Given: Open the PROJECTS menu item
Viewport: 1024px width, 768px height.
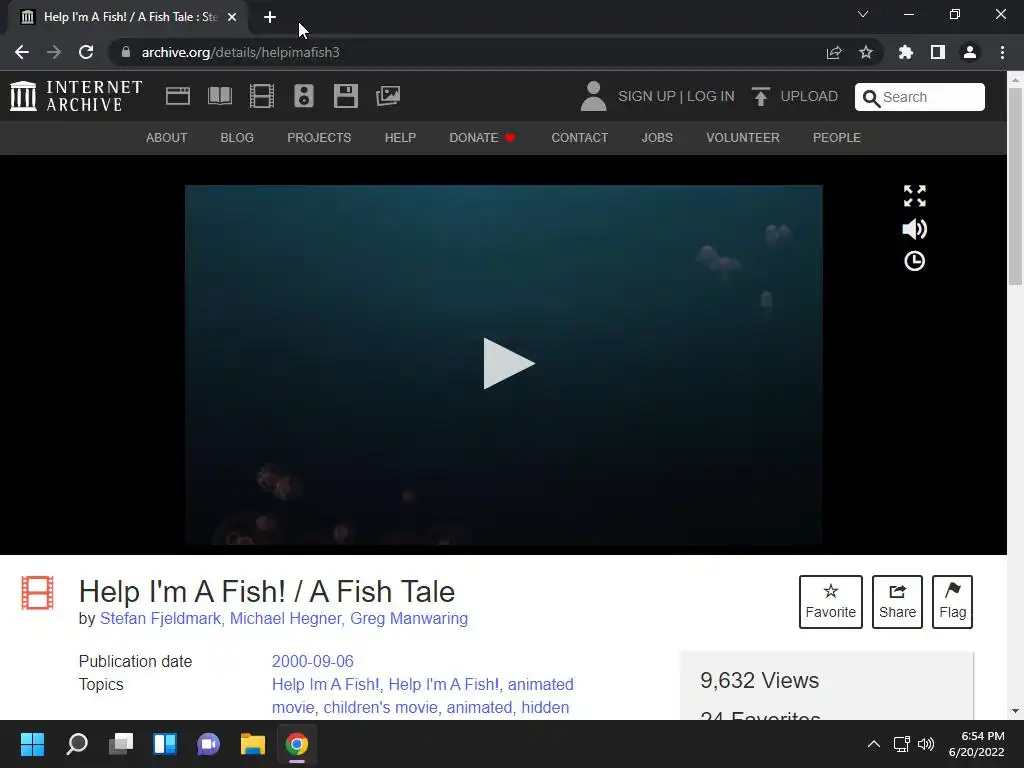Looking at the screenshot, I should pyautogui.click(x=319, y=138).
